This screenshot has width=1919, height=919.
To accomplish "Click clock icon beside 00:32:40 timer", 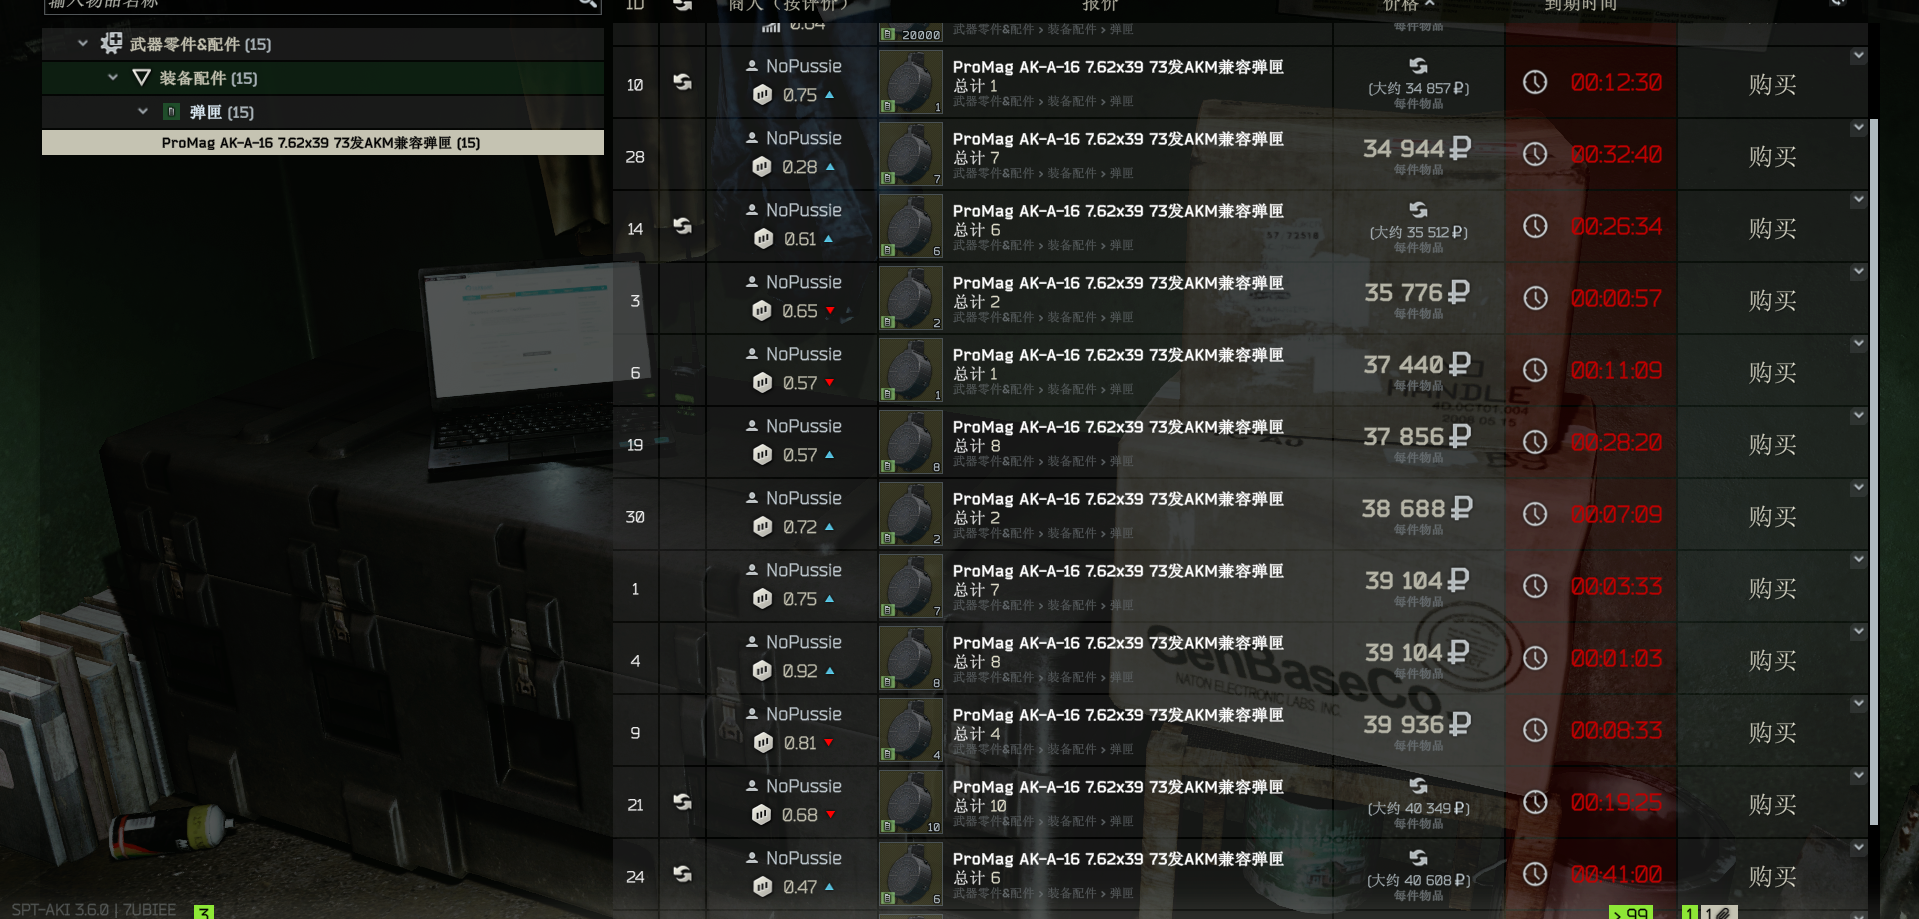I will tap(1535, 154).
